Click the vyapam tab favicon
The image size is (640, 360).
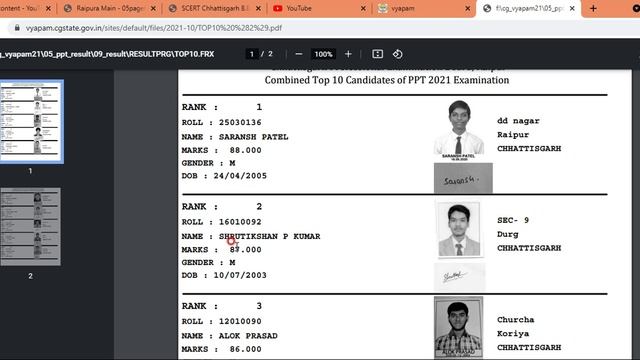pos(382,8)
